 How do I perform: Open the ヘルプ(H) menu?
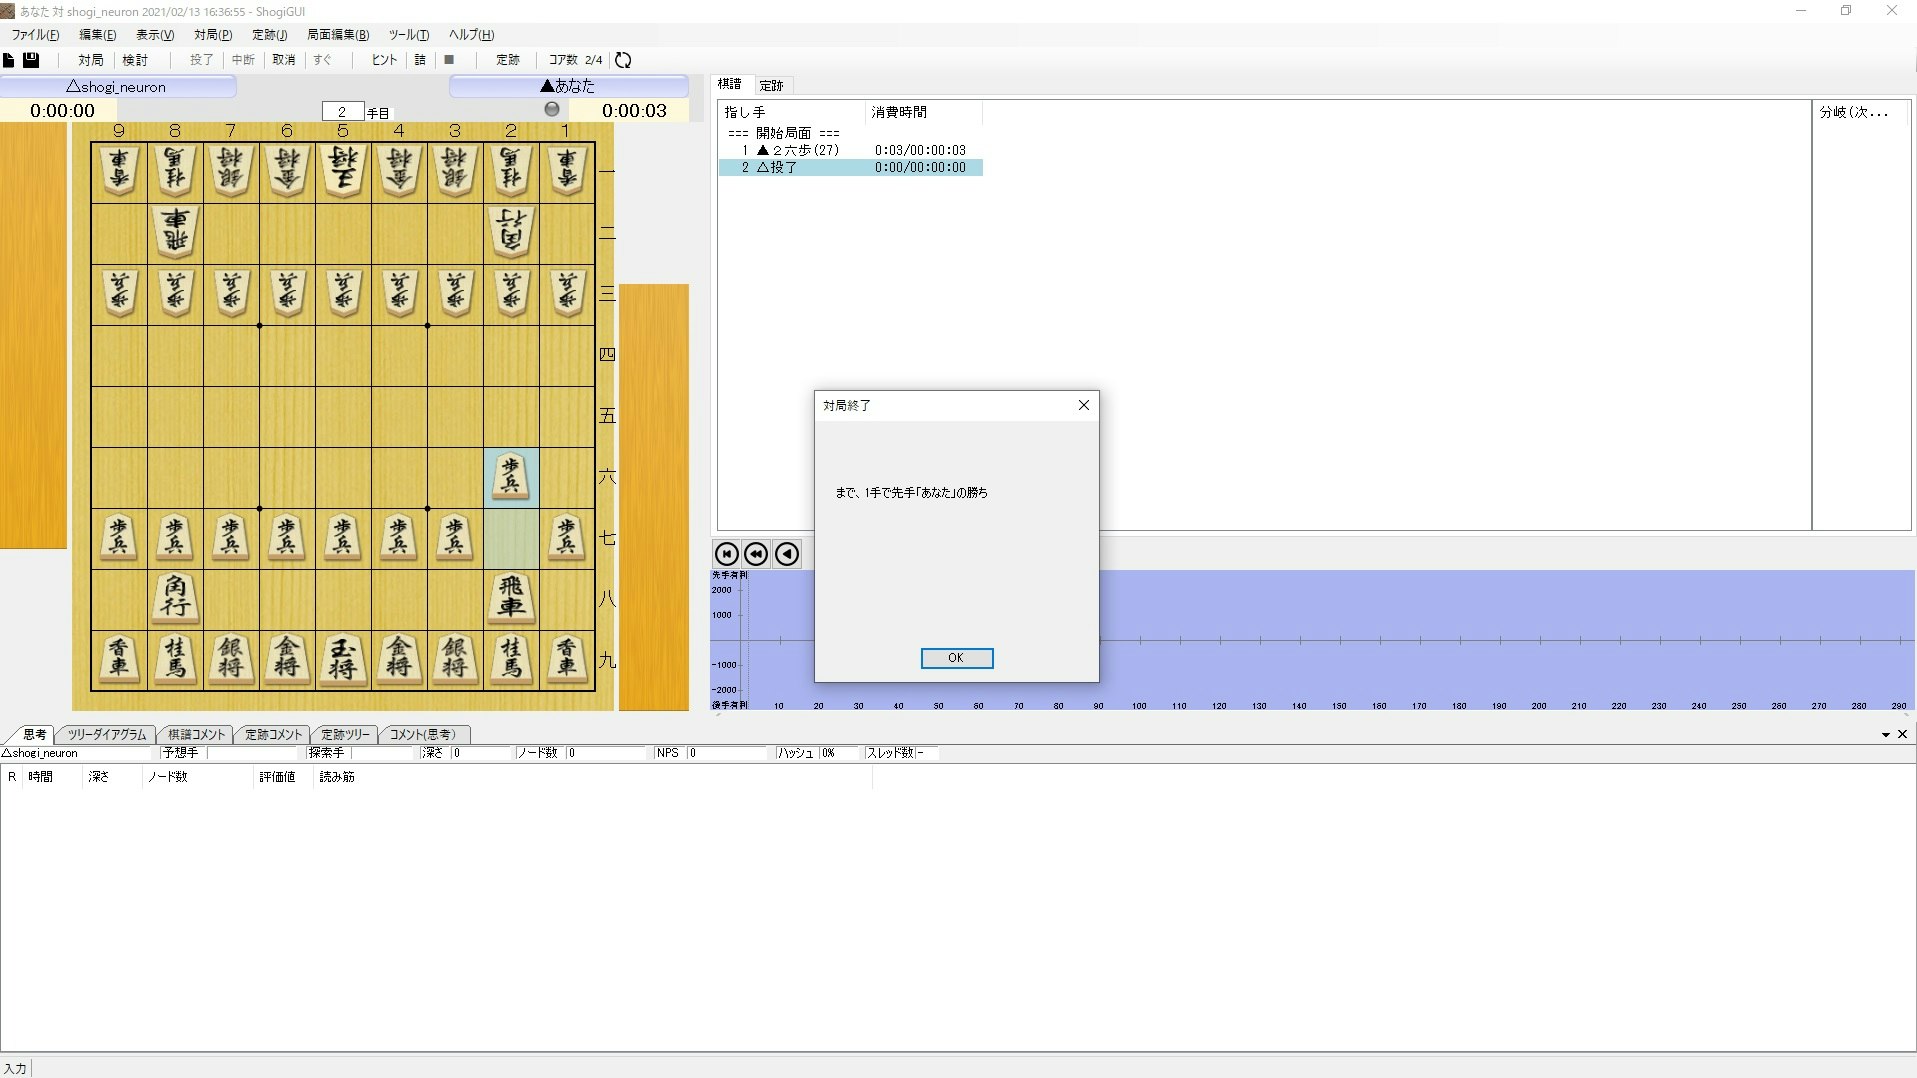(471, 35)
